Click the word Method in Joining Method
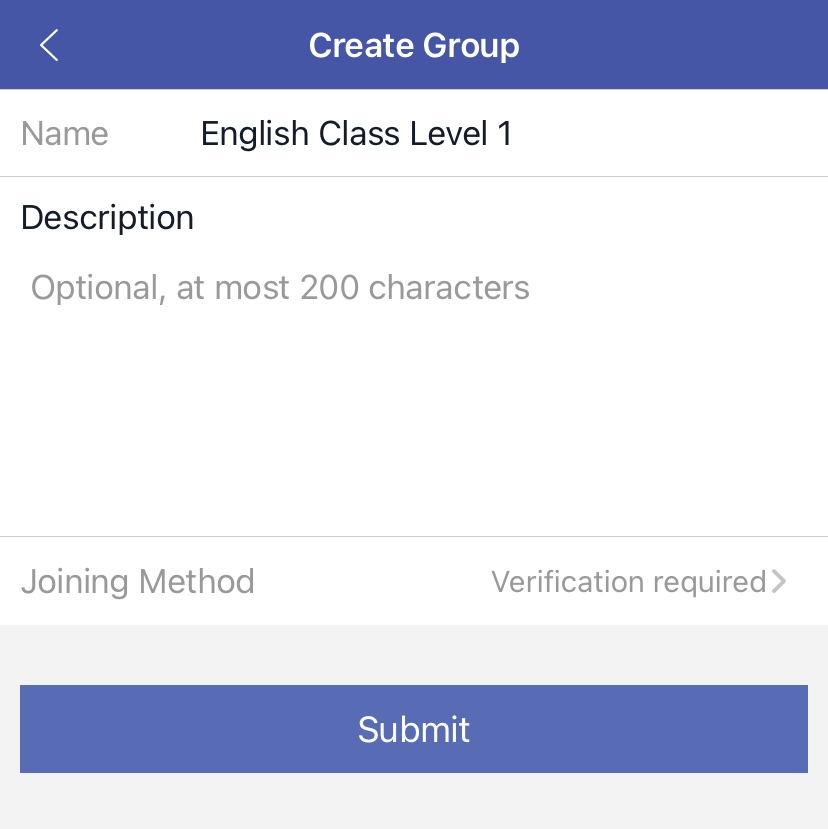Screen dimensions: 828x829 197,582
